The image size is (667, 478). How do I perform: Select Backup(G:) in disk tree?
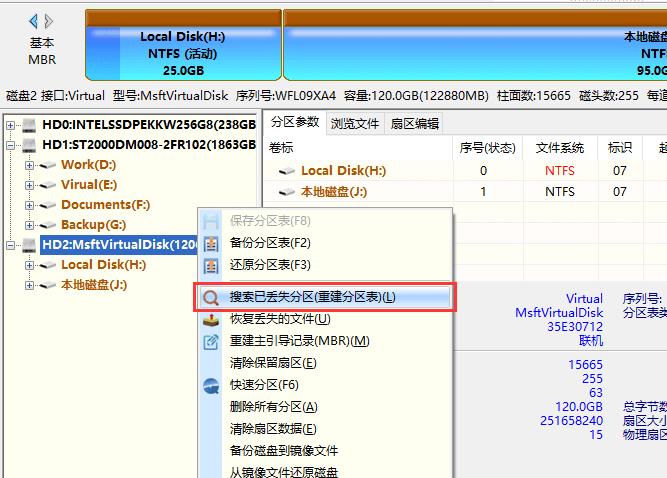click(94, 225)
